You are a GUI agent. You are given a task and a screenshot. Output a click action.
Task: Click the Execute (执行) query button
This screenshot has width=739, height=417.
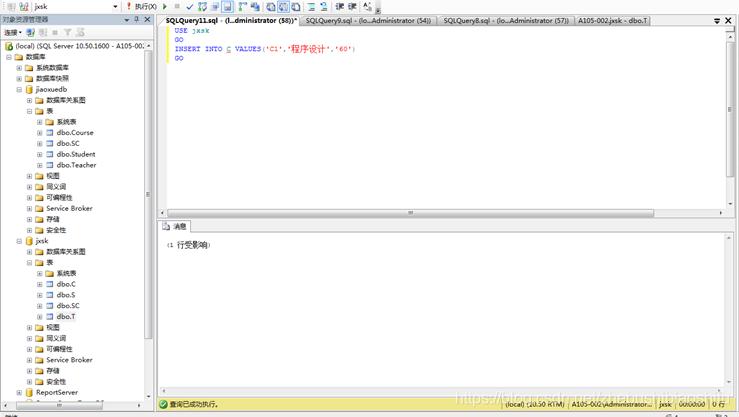click(140, 7)
